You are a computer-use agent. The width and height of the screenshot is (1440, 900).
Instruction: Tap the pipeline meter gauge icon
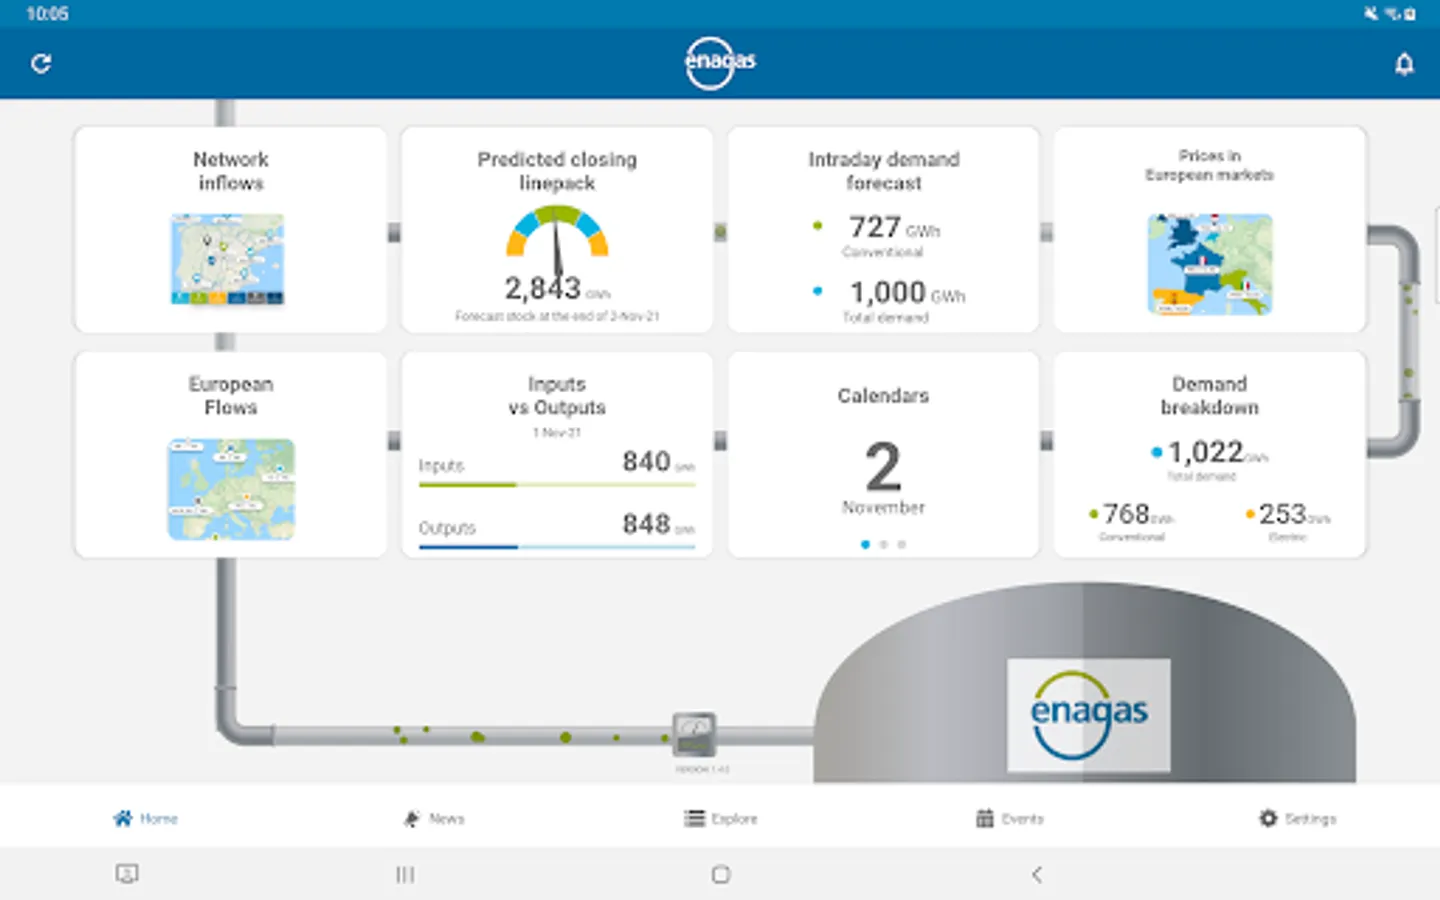(694, 736)
